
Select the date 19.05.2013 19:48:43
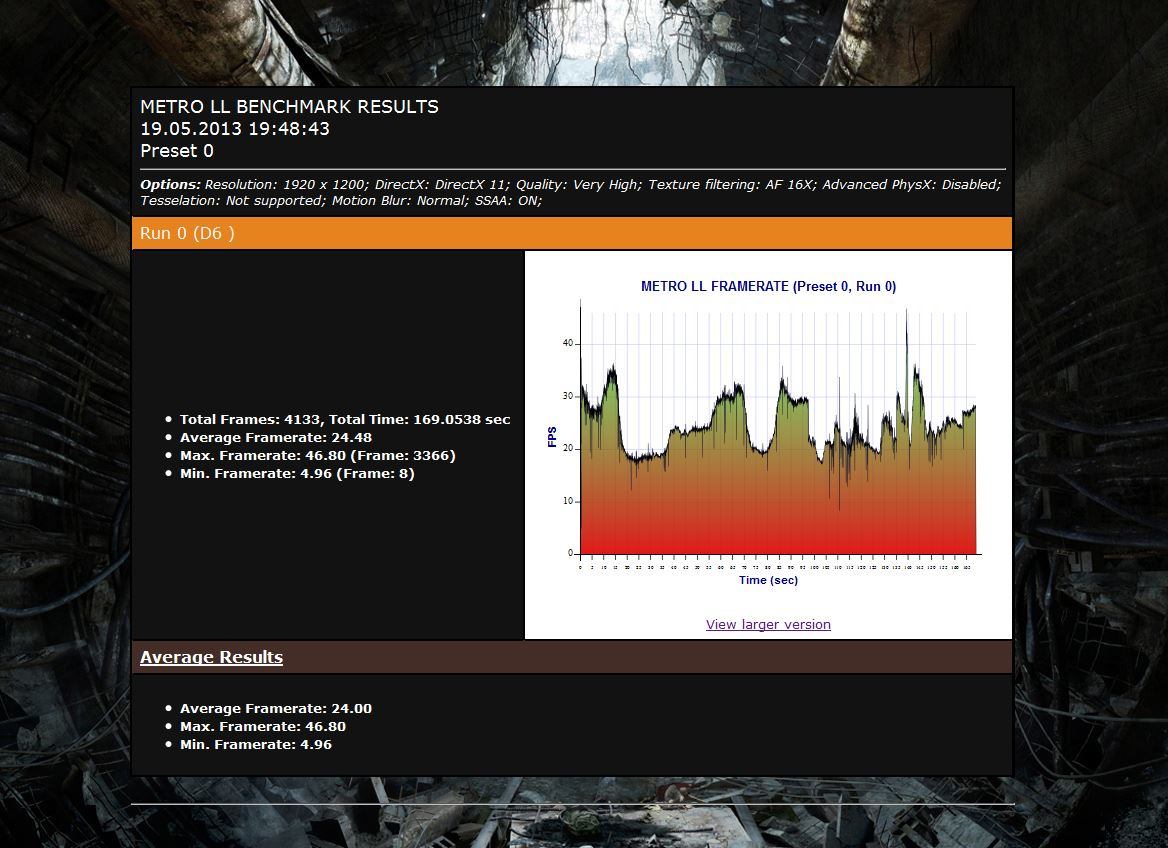click(x=235, y=129)
